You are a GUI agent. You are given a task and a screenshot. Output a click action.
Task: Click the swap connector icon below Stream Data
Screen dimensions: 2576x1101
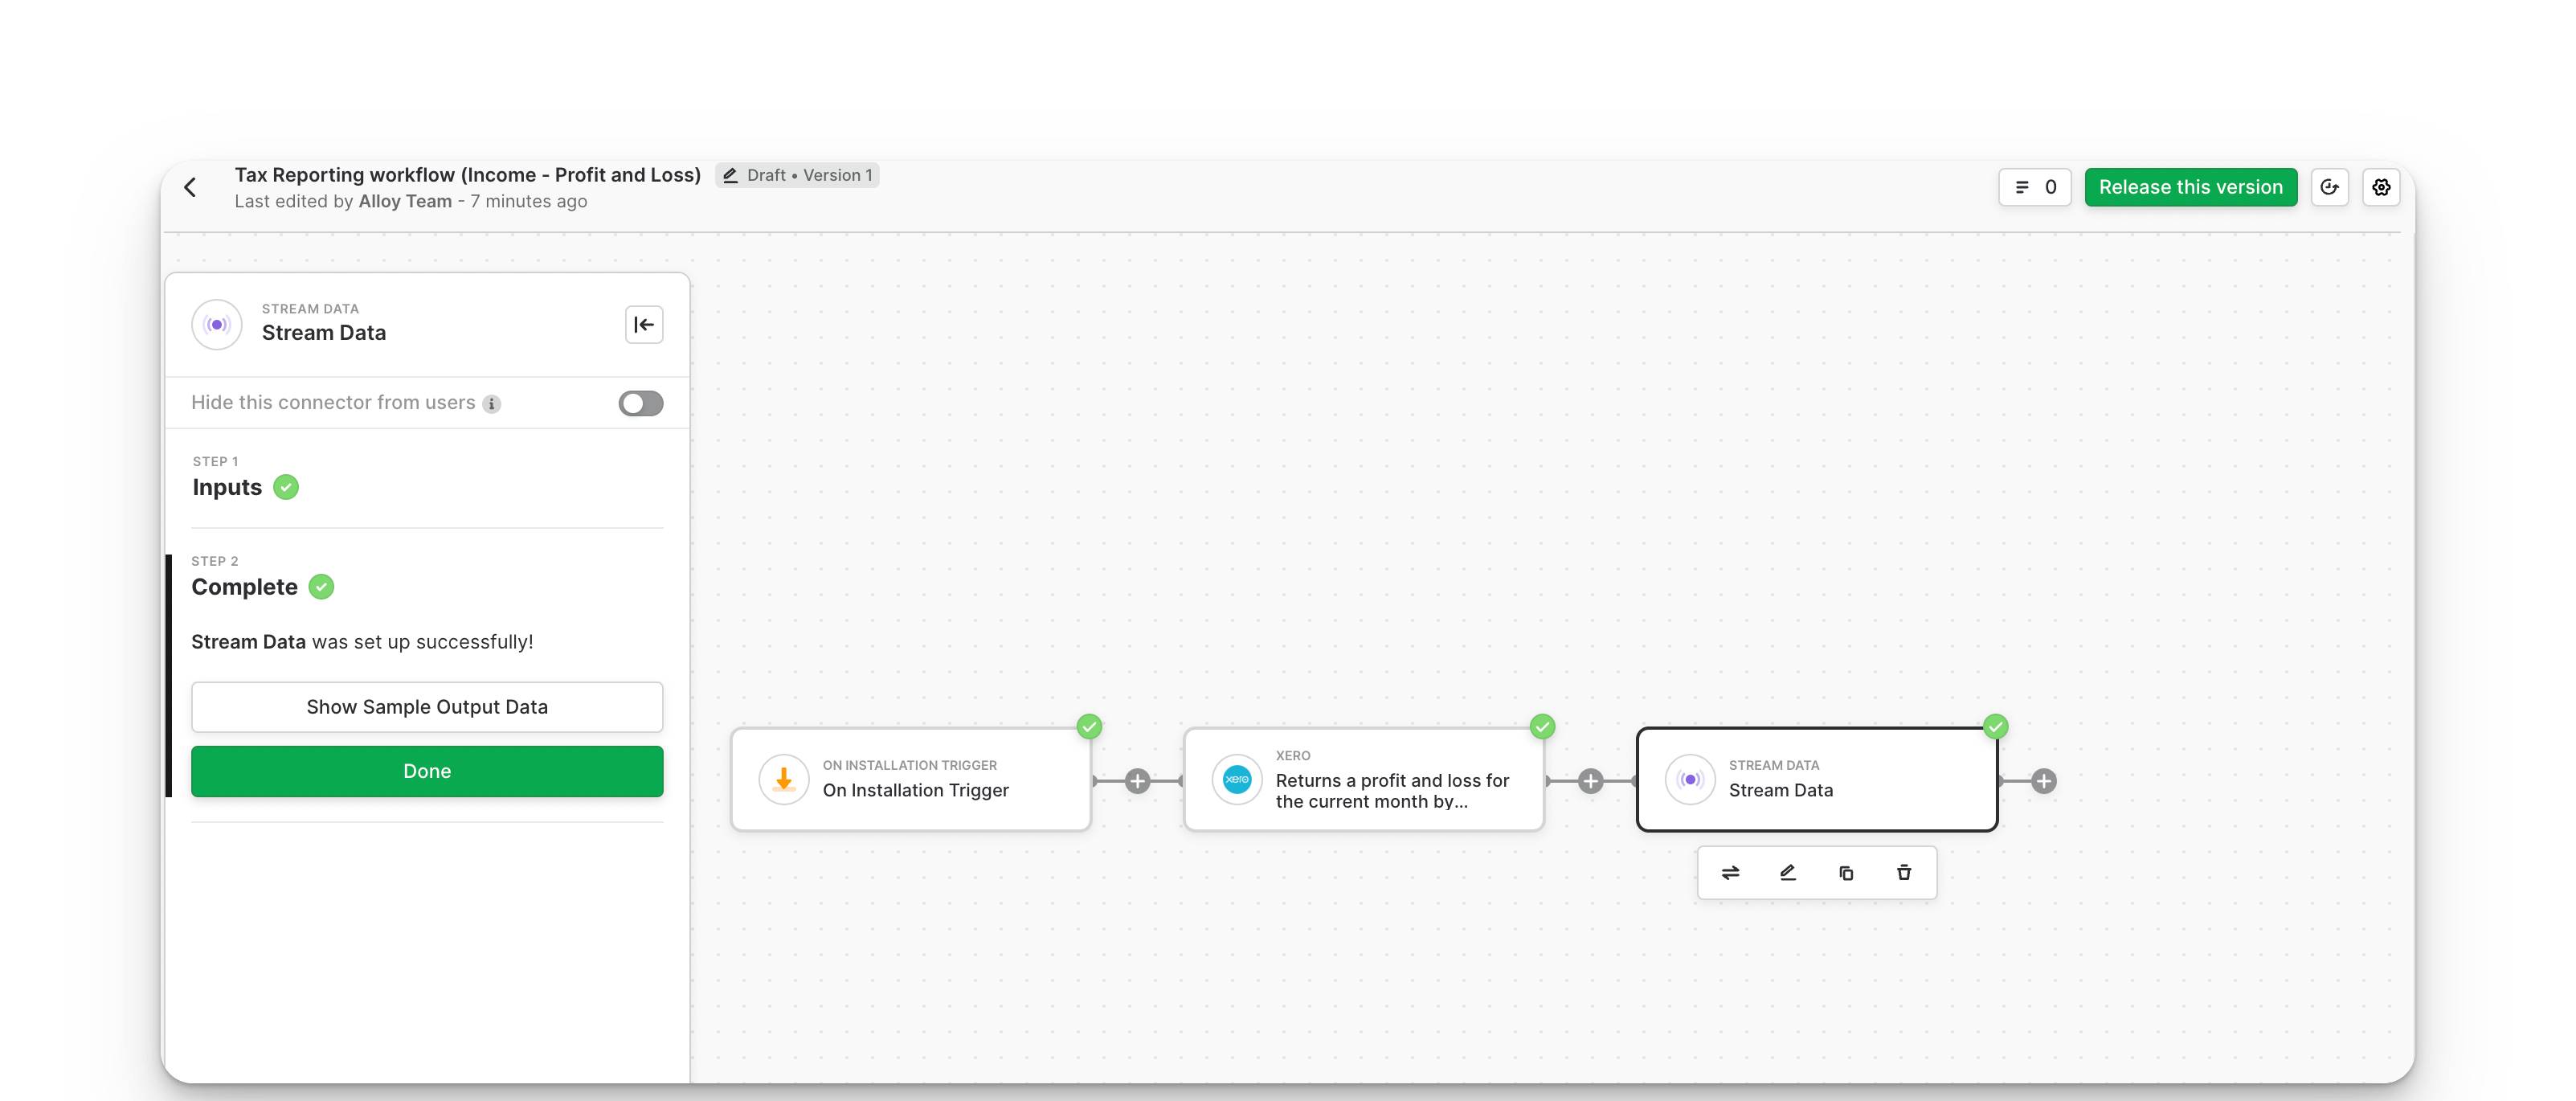click(1730, 873)
